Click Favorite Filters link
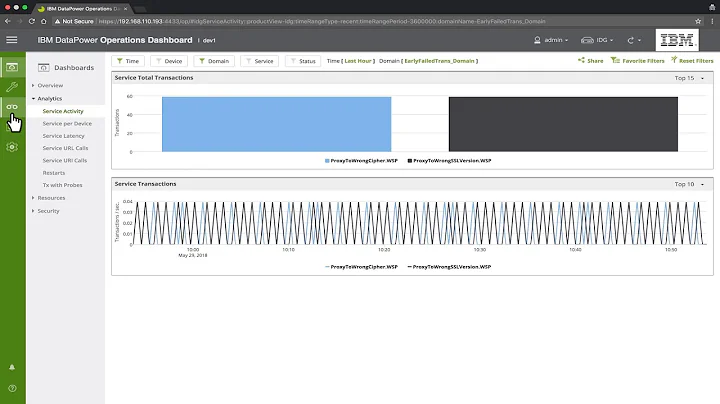Viewport: 720px width, 404px height. click(x=643, y=61)
